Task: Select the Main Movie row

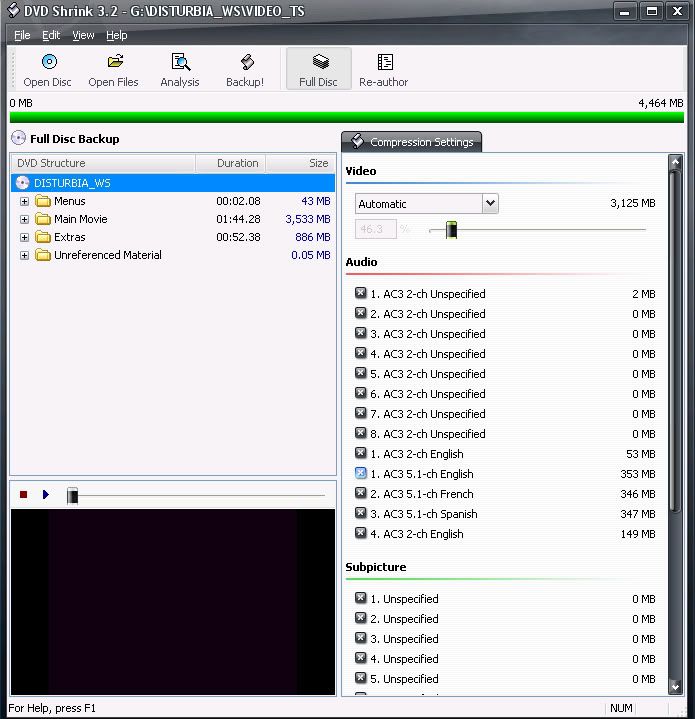Action: [173, 219]
